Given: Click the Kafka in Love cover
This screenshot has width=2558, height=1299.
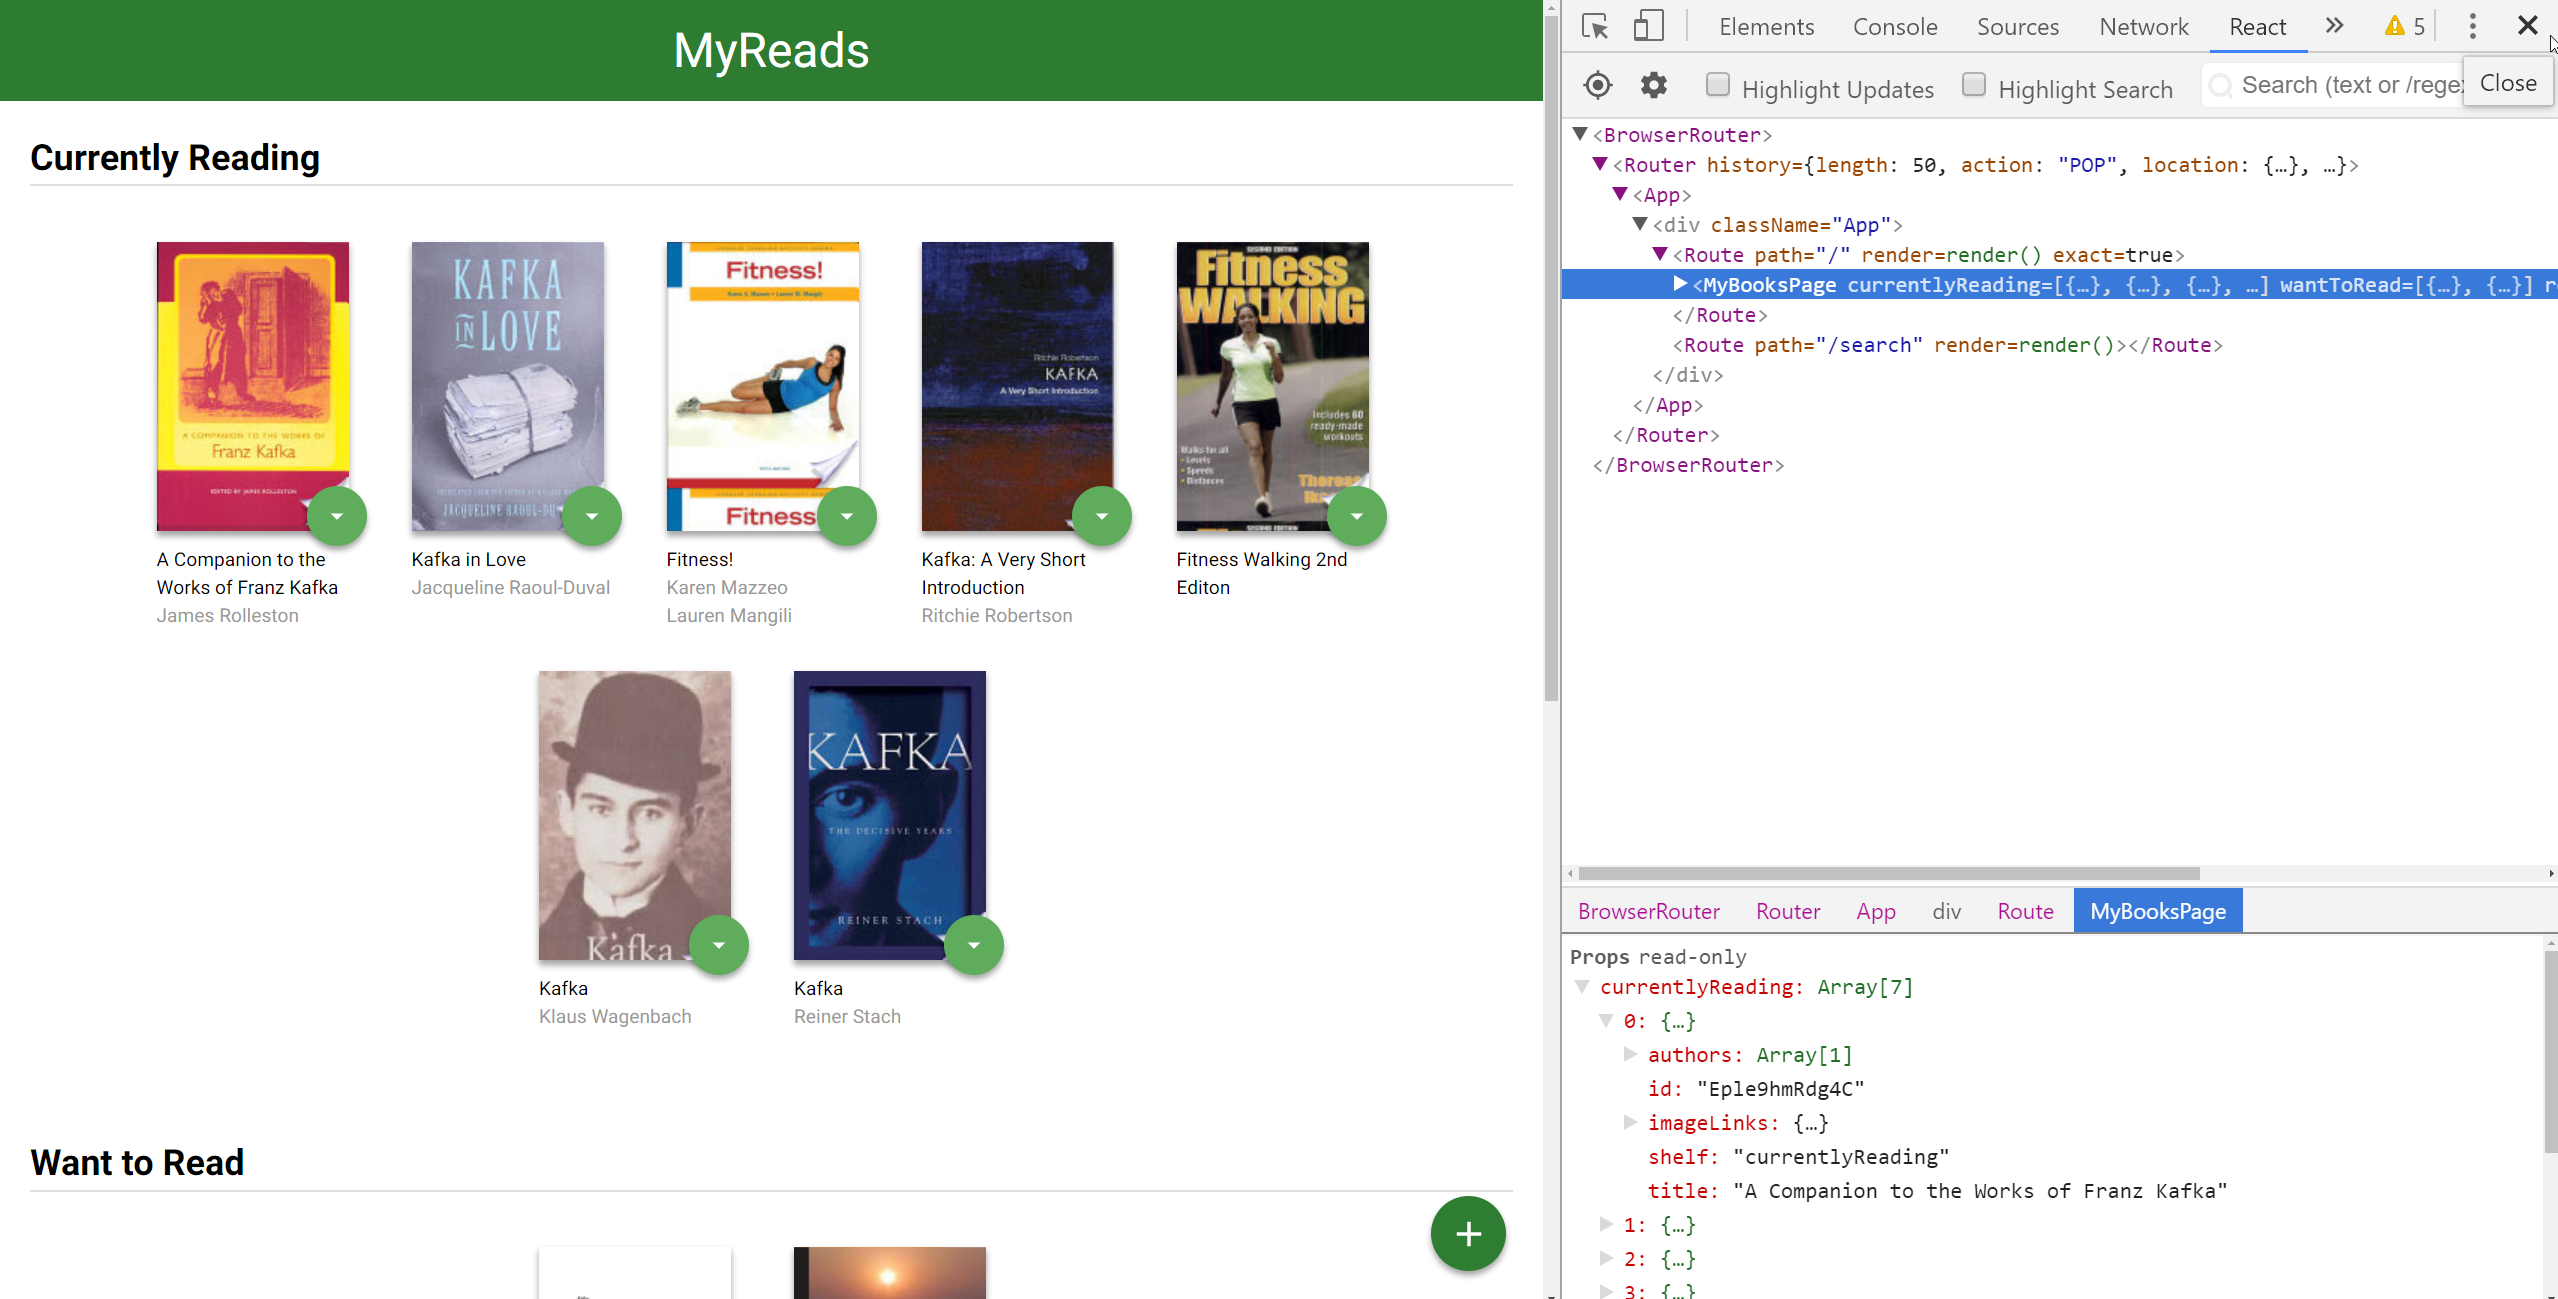Looking at the screenshot, I should pyautogui.click(x=508, y=386).
